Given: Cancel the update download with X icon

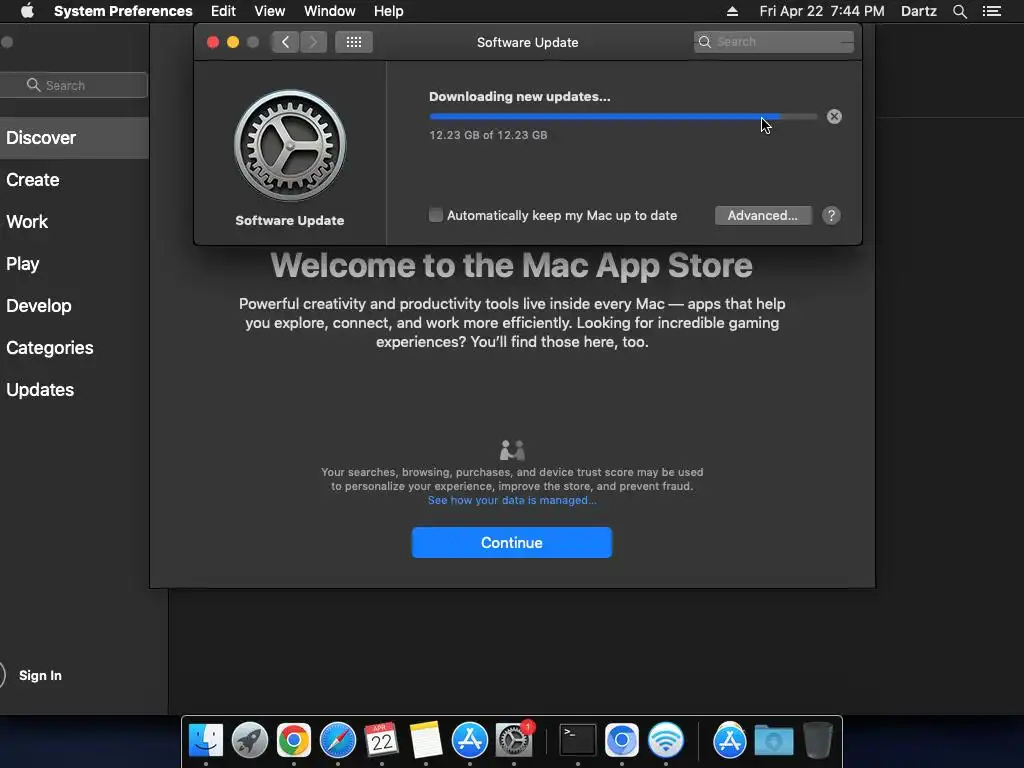Looking at the screenshot, I should point(834,117).
